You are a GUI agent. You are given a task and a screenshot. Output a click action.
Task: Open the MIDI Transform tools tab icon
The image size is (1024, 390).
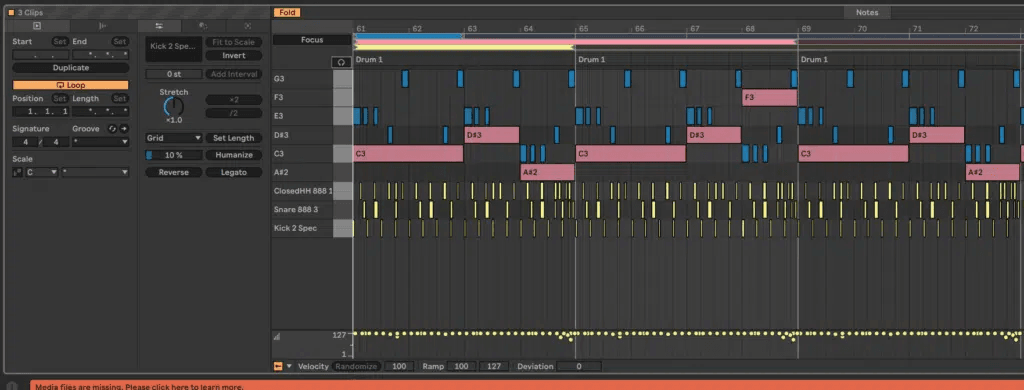coord(203,25)
